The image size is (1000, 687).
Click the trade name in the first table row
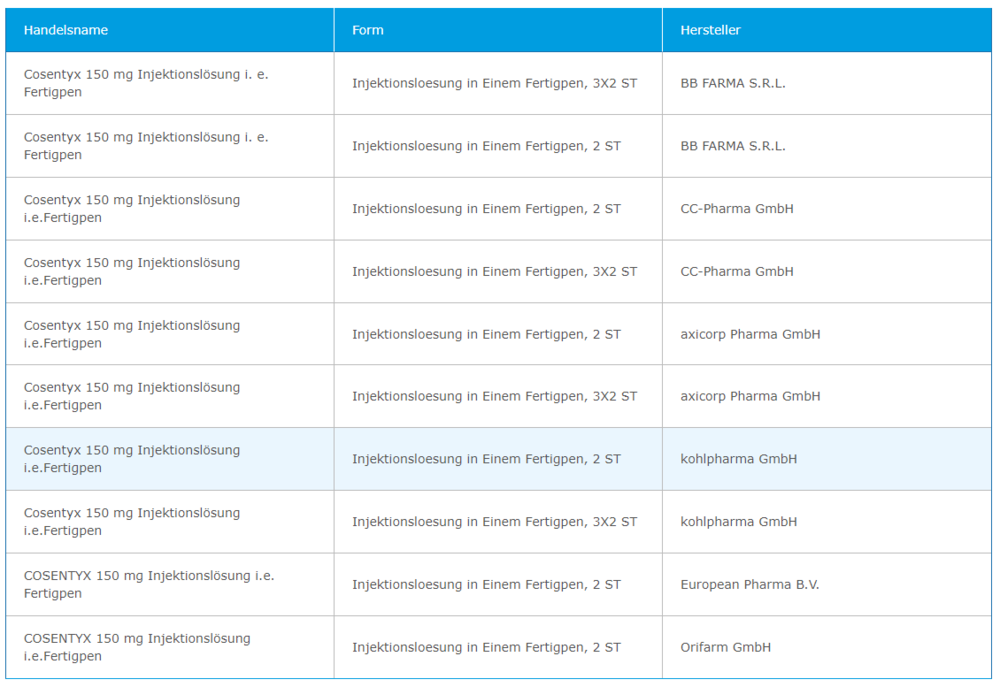click(x=146, y=83)
